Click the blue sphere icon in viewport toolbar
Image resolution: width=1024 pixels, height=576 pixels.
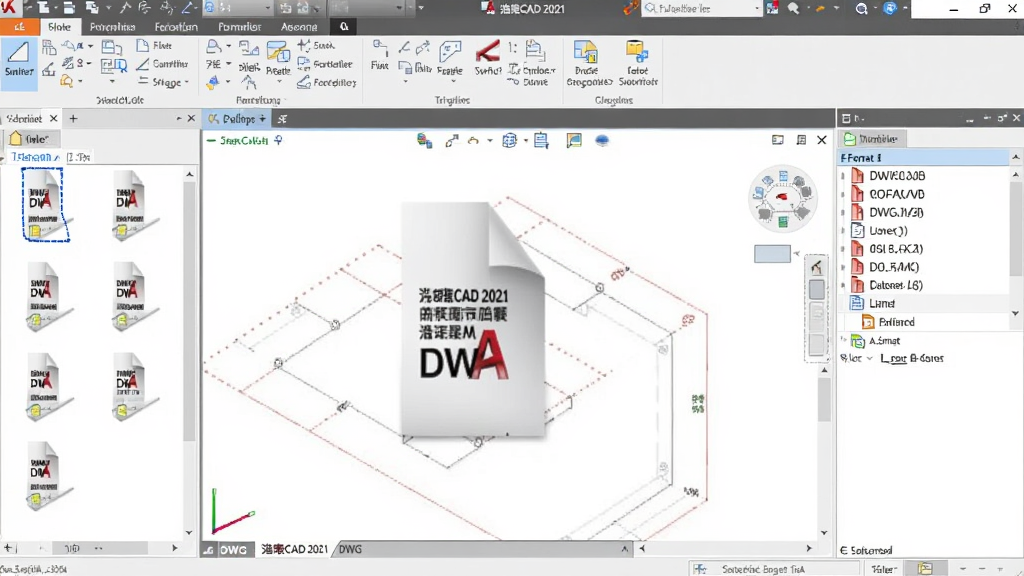[602, 140]
